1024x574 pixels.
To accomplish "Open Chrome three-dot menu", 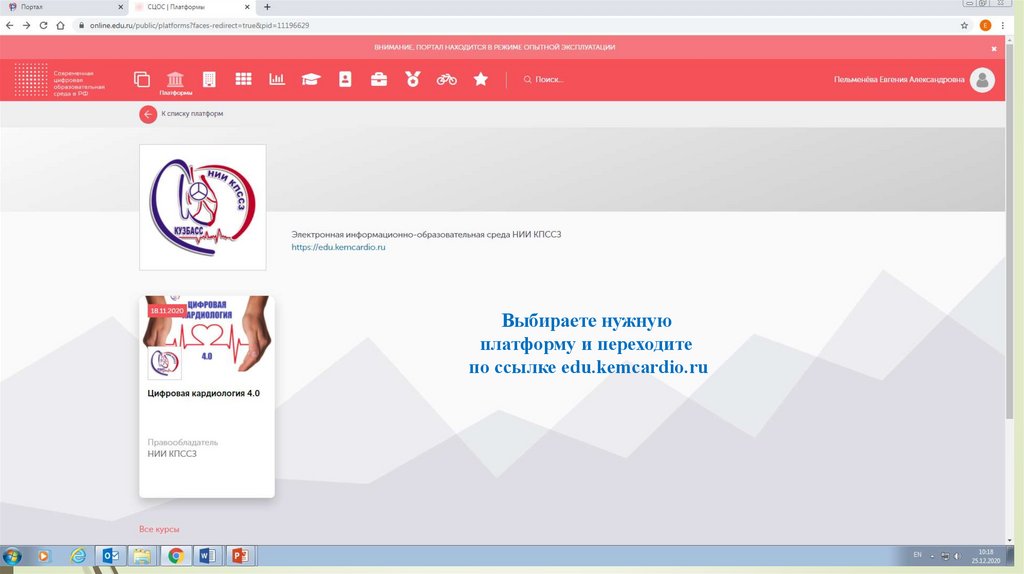I will coord(1002,25).
